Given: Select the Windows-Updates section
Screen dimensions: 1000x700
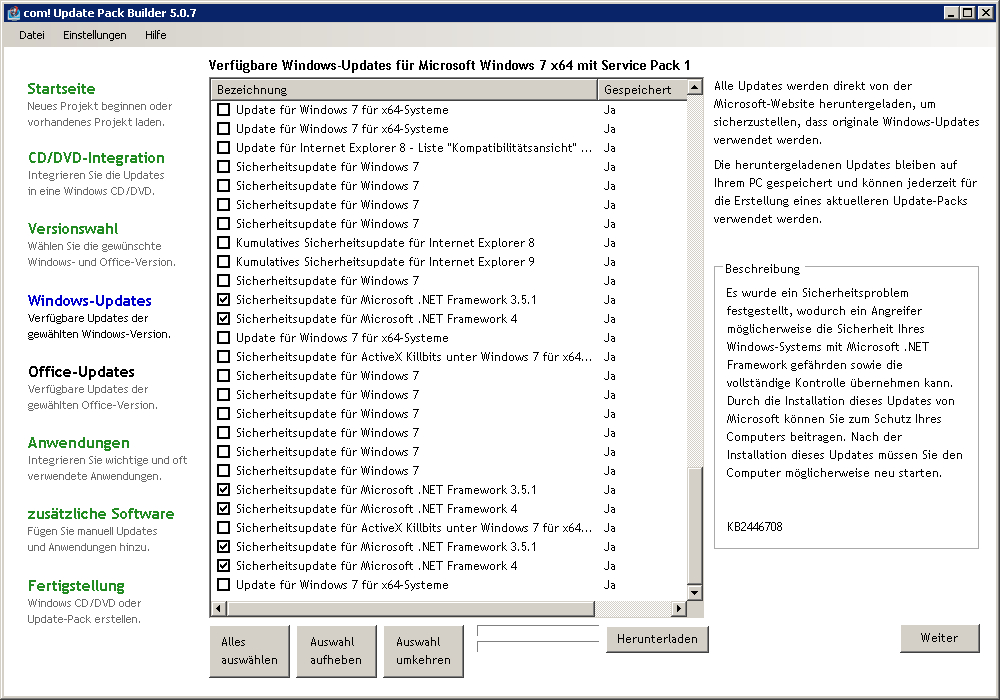Looking at the screenshot, I should click(x=89, y=300).
